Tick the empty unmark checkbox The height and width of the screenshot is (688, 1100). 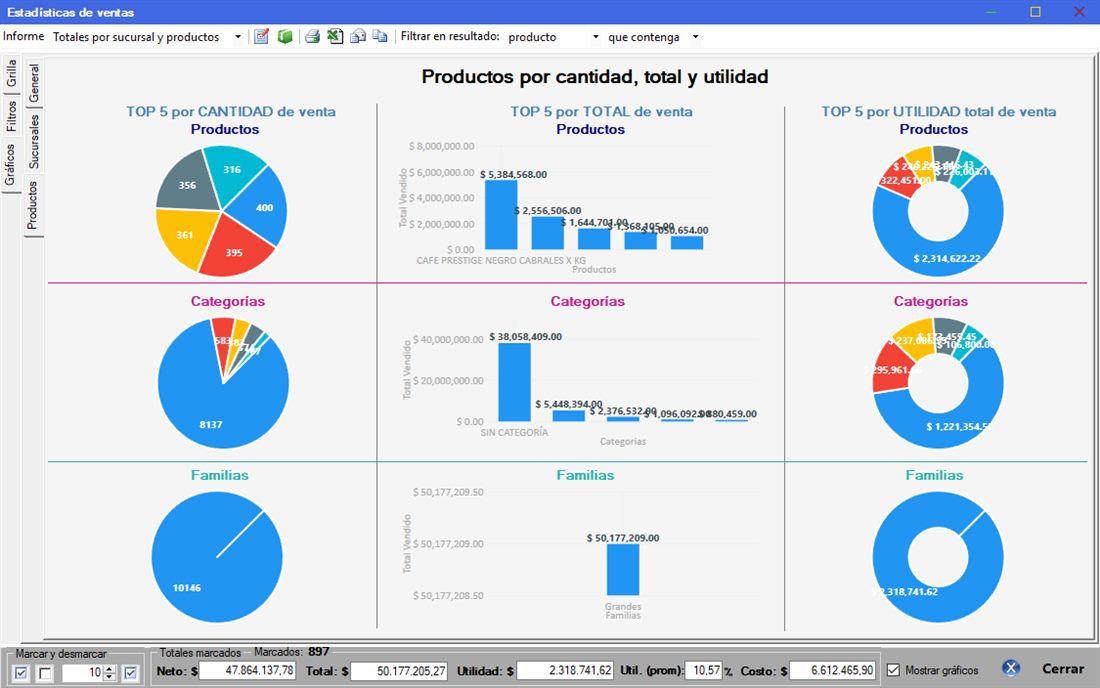(x=45, y=673)
